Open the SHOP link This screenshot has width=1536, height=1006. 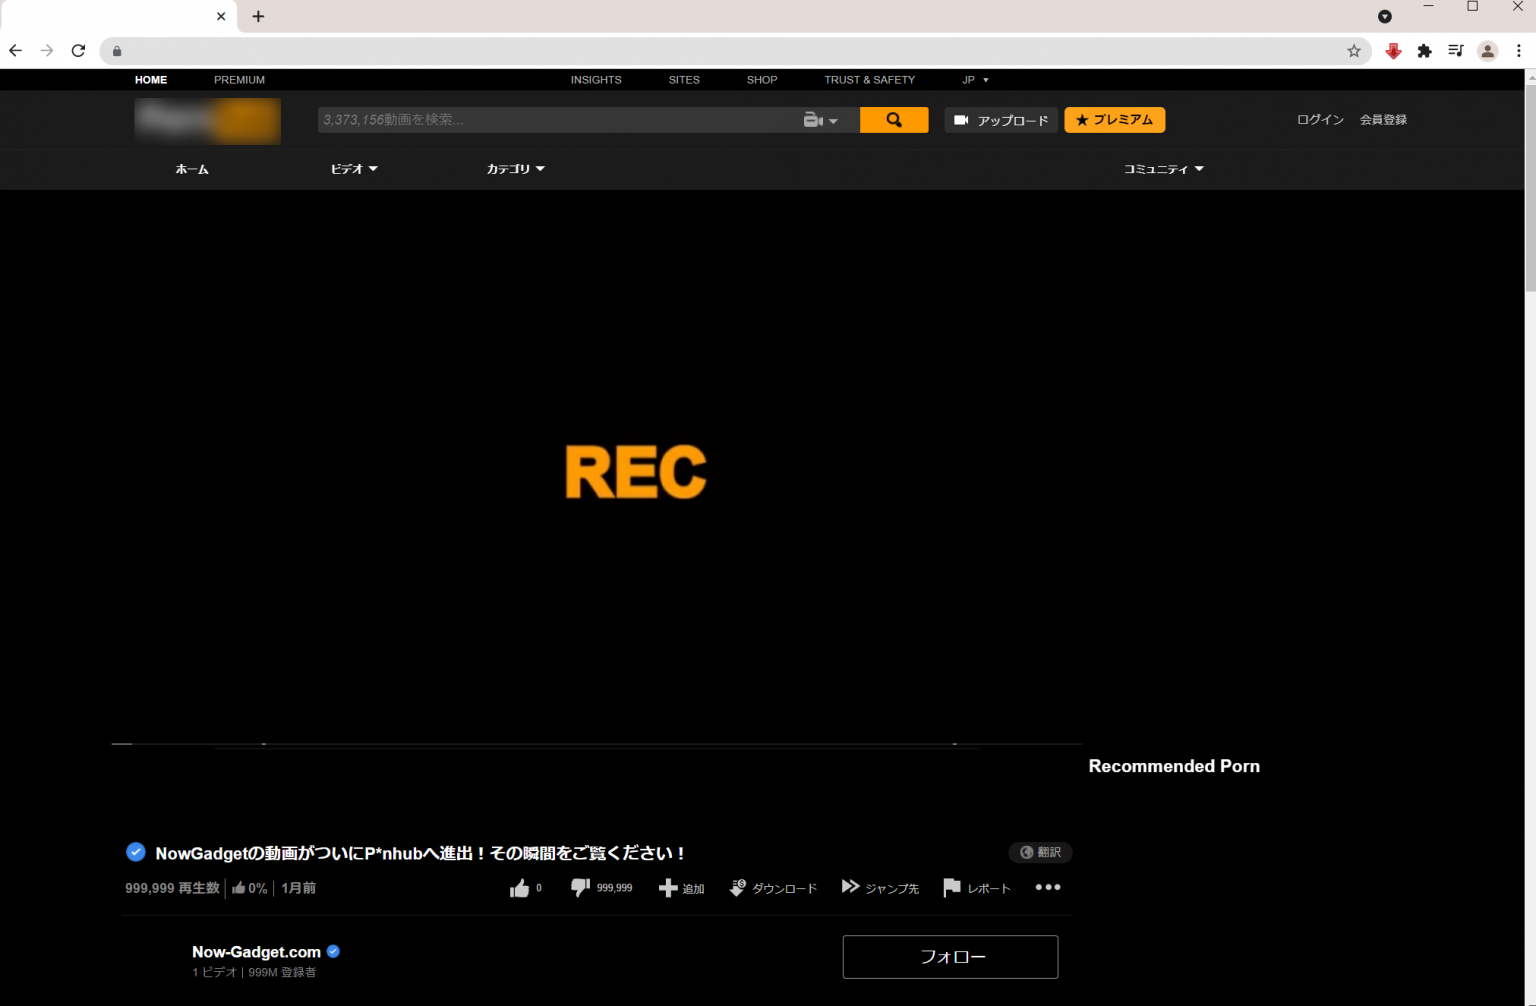click(x=762, y=80)
